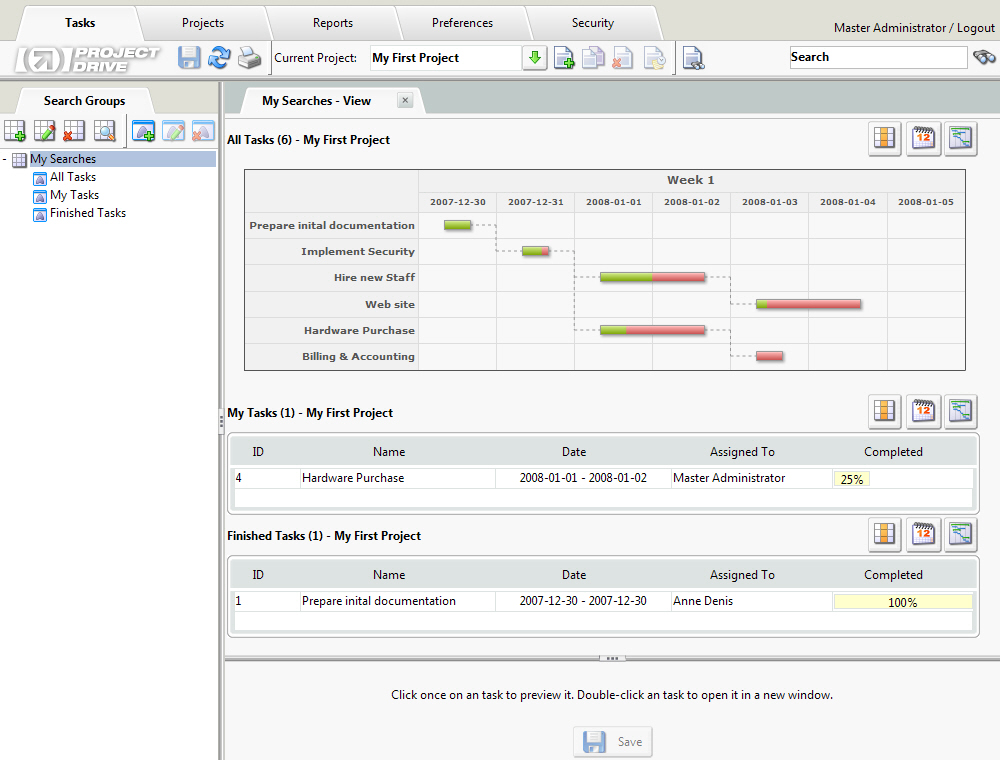Viewport: 1000px width, 760px height.
Task: Switch Finished Tasks section to calendar view
Action: (923, 534)
